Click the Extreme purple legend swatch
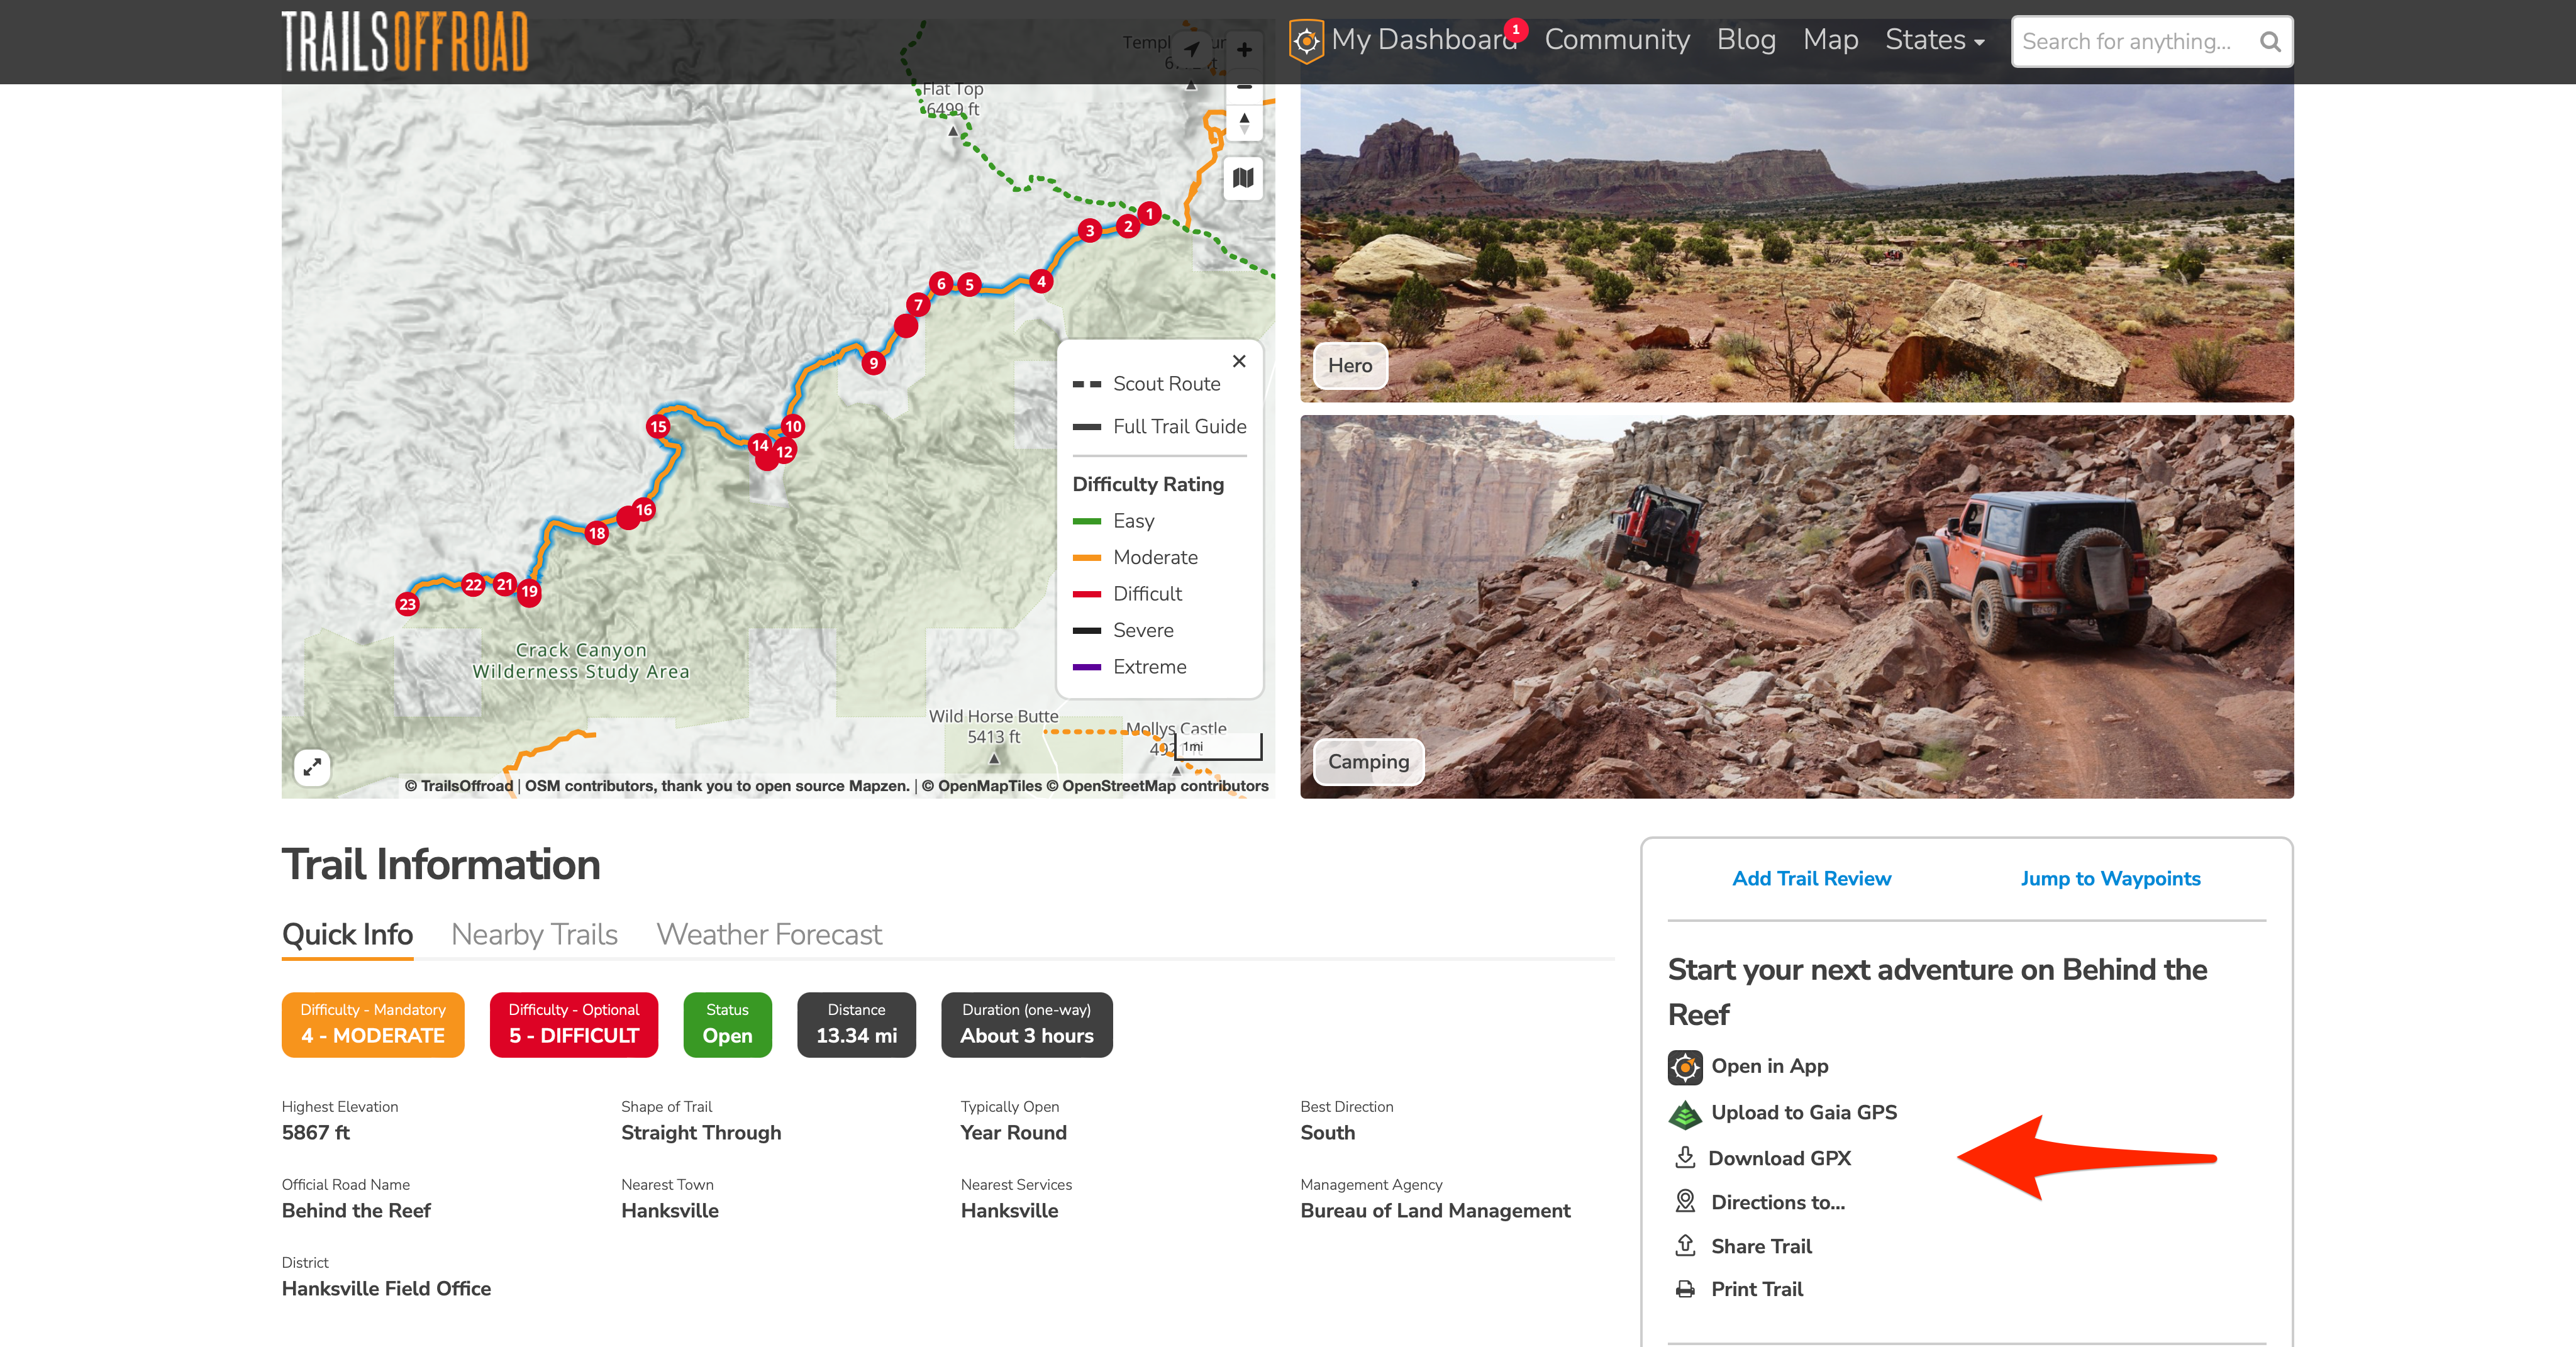 point(1087,667)
